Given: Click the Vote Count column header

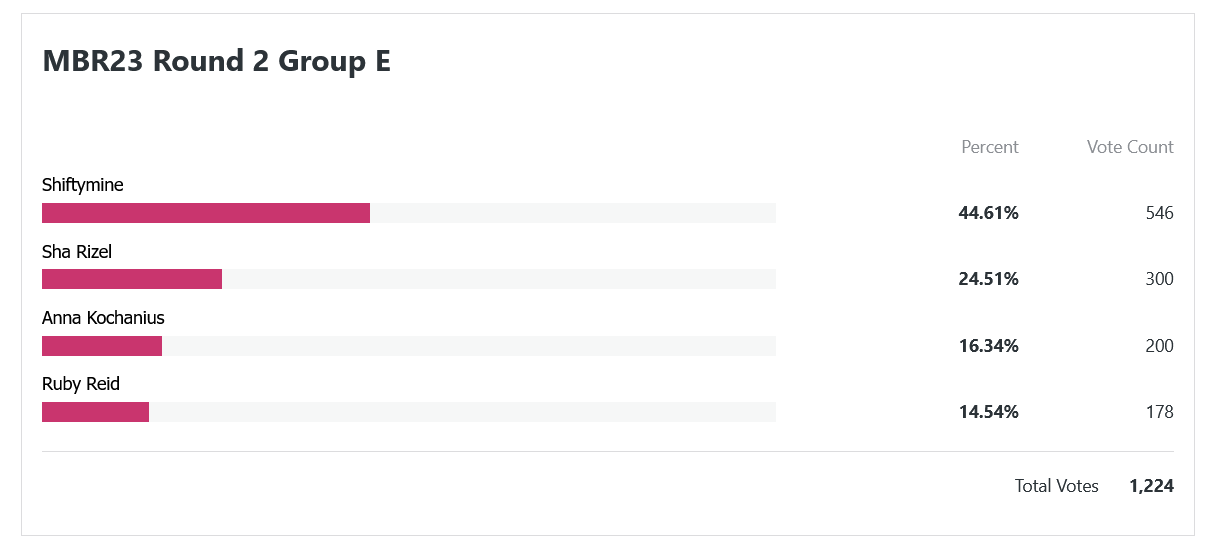Looking at the screenshot, I should [x=1130, y=147].
